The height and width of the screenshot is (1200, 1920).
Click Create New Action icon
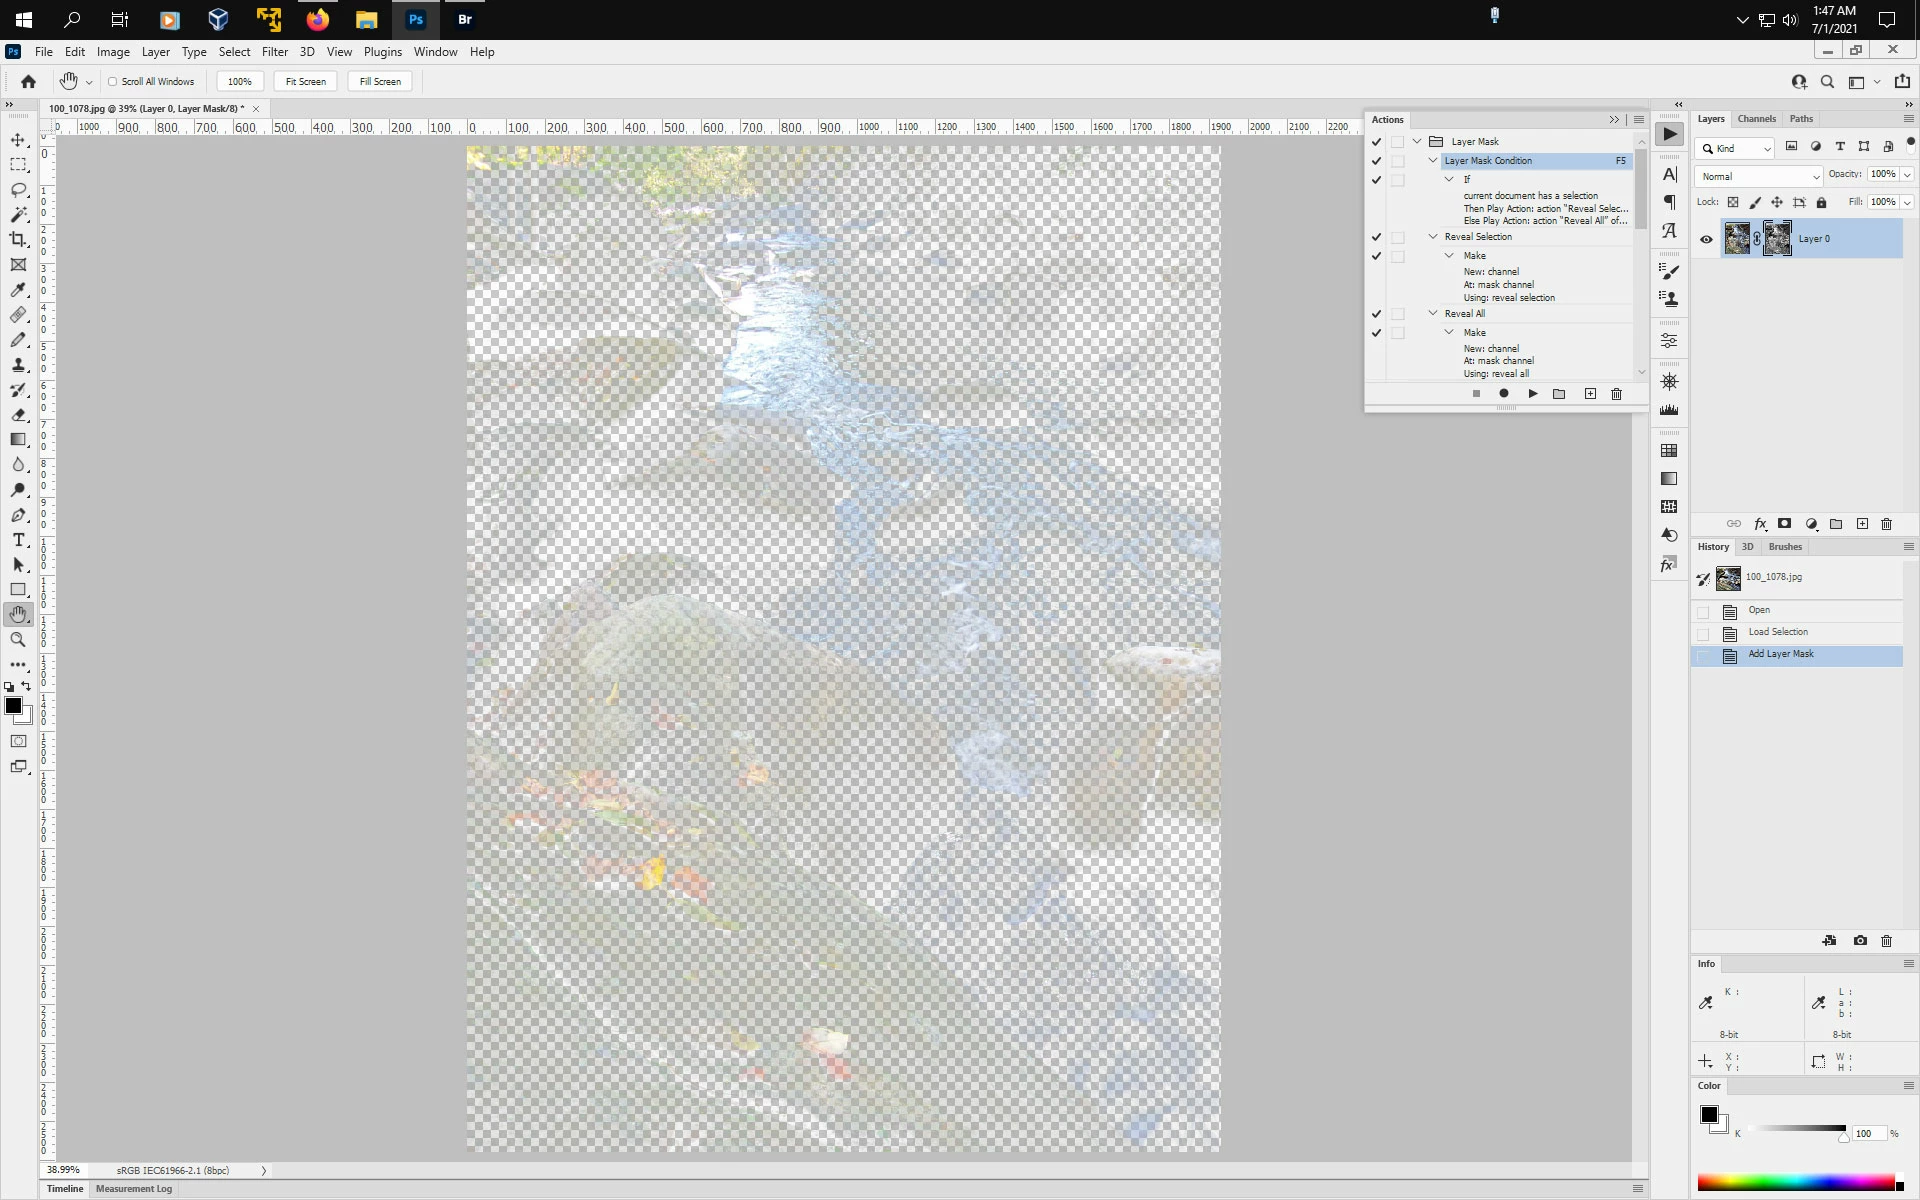[x=1590, y=394]
